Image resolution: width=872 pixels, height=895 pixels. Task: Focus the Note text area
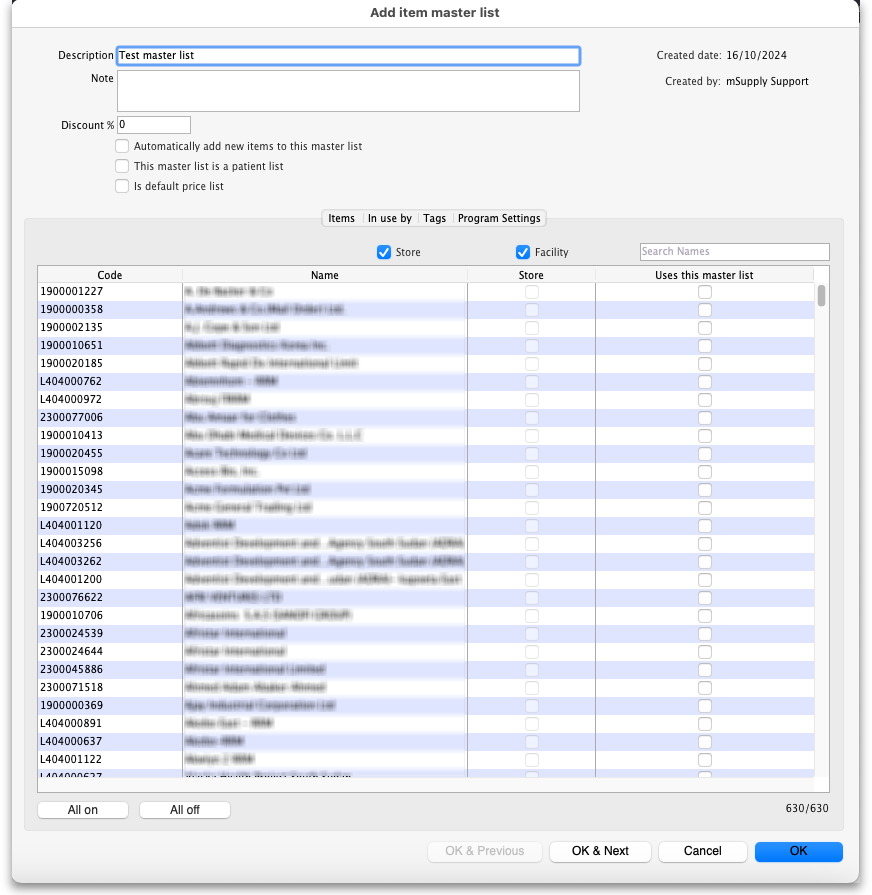pyautogui.click(x=348, y=90)
